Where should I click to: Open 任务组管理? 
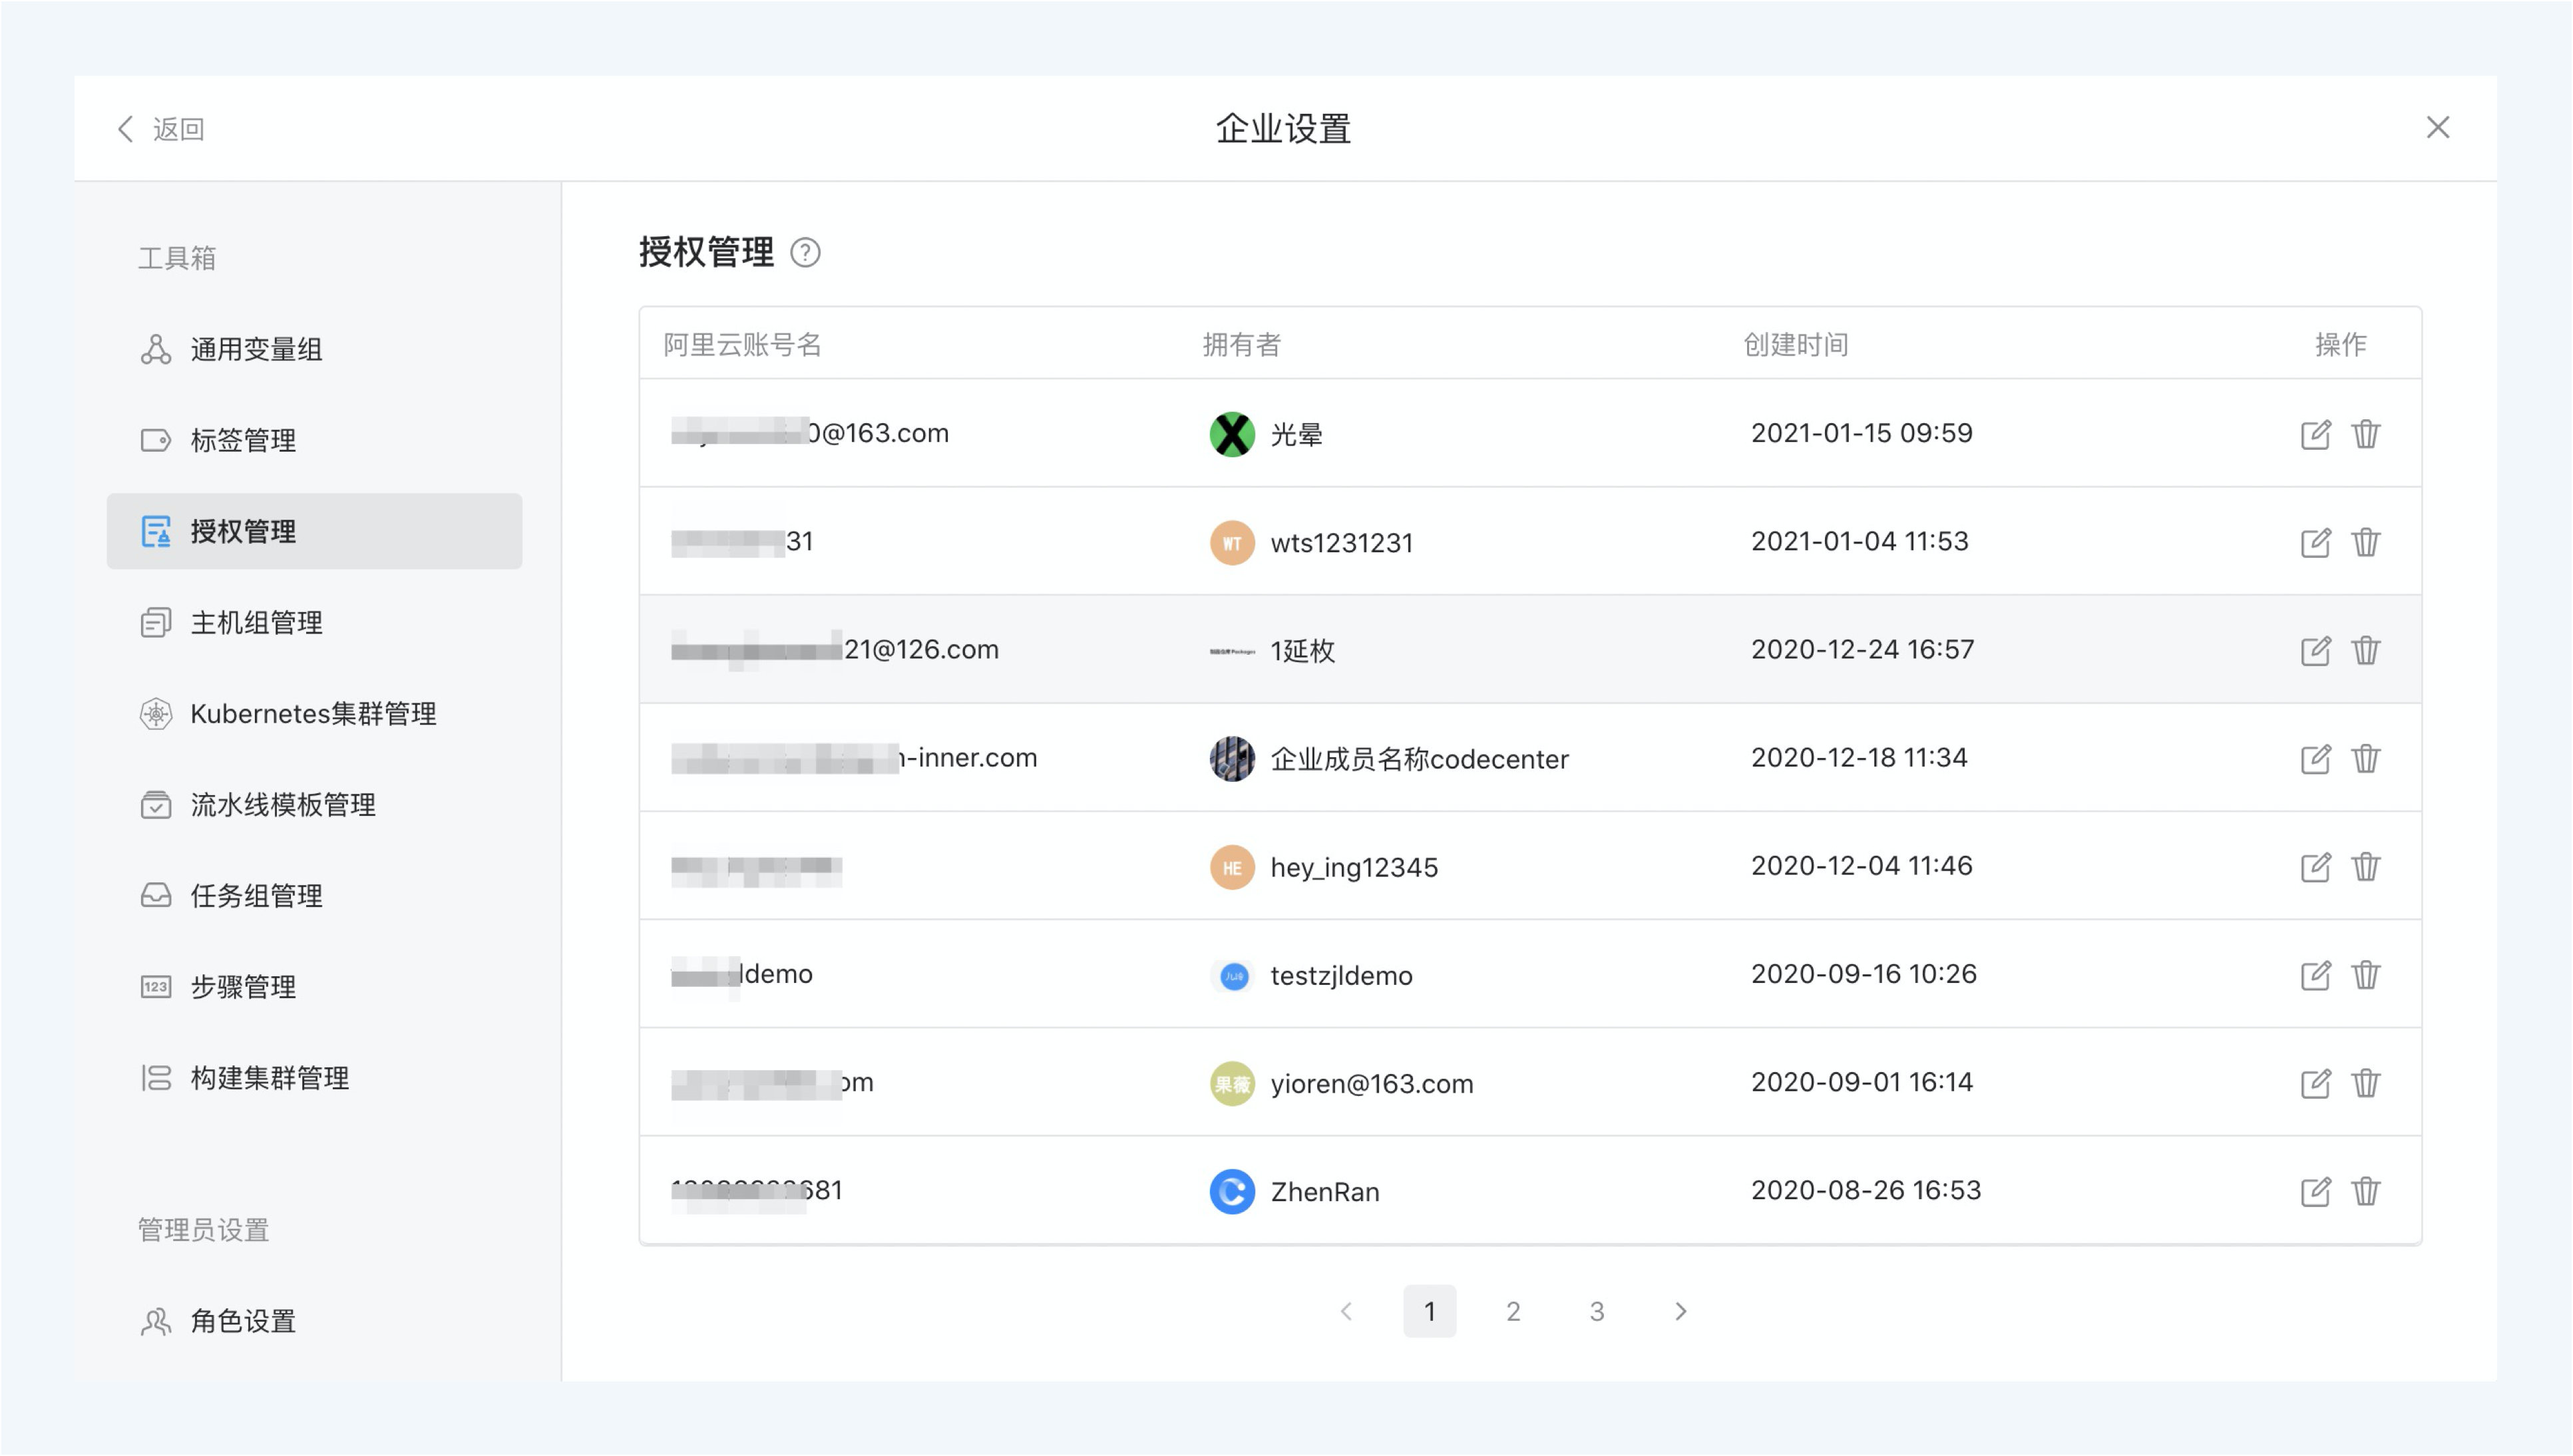click(x=314, y=896)
